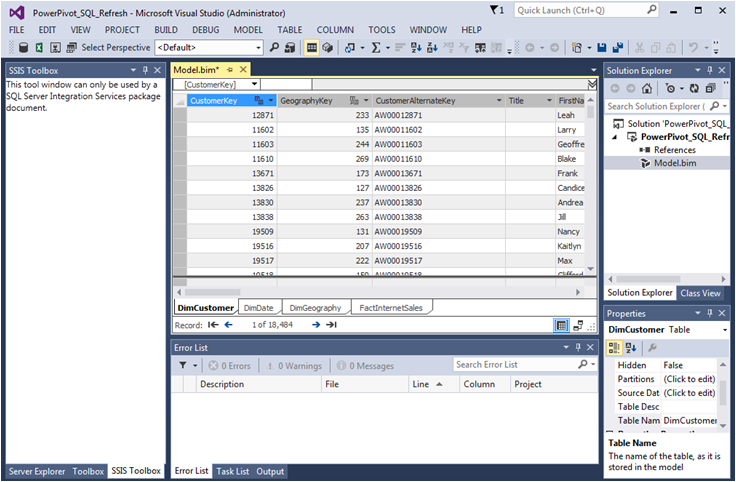Open the COLUMN menu
736x482 pixels.
click(x=335, y=30)
